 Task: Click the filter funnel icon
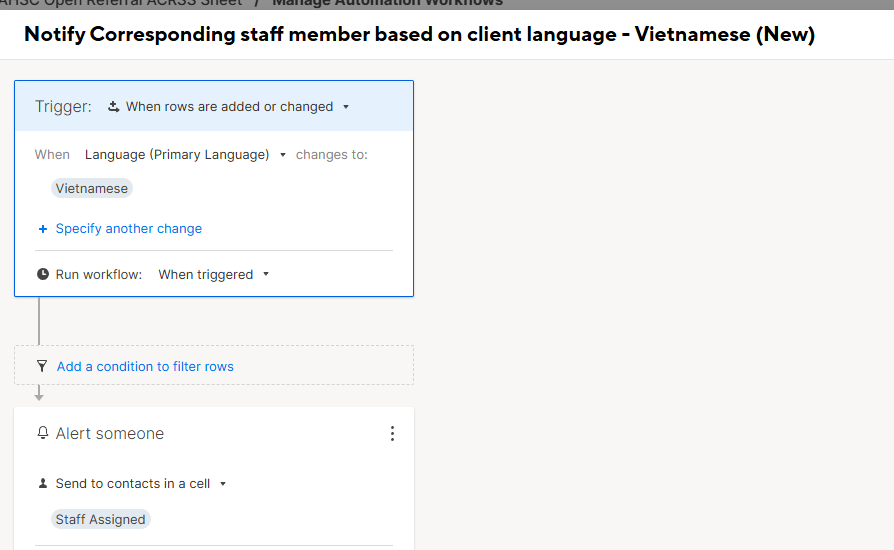pyautogui.click(x=42, y=366)
